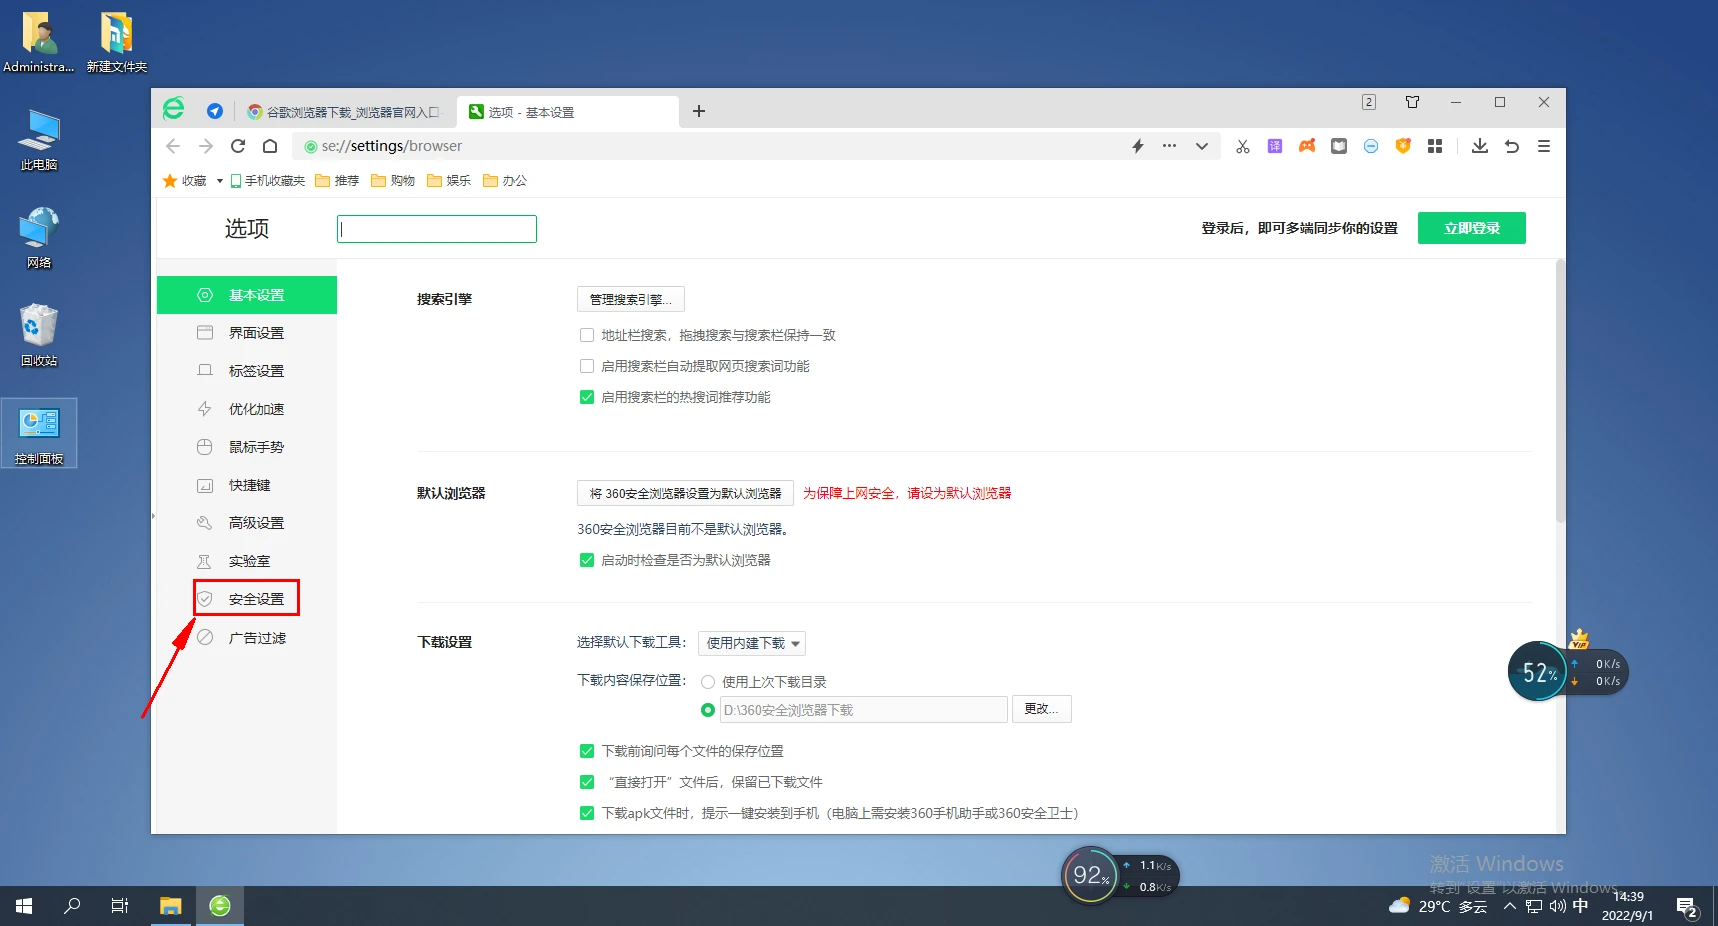
Task: Open the 办公 bookmark folder
Action: pyautogui.click(x=505, y=181)
